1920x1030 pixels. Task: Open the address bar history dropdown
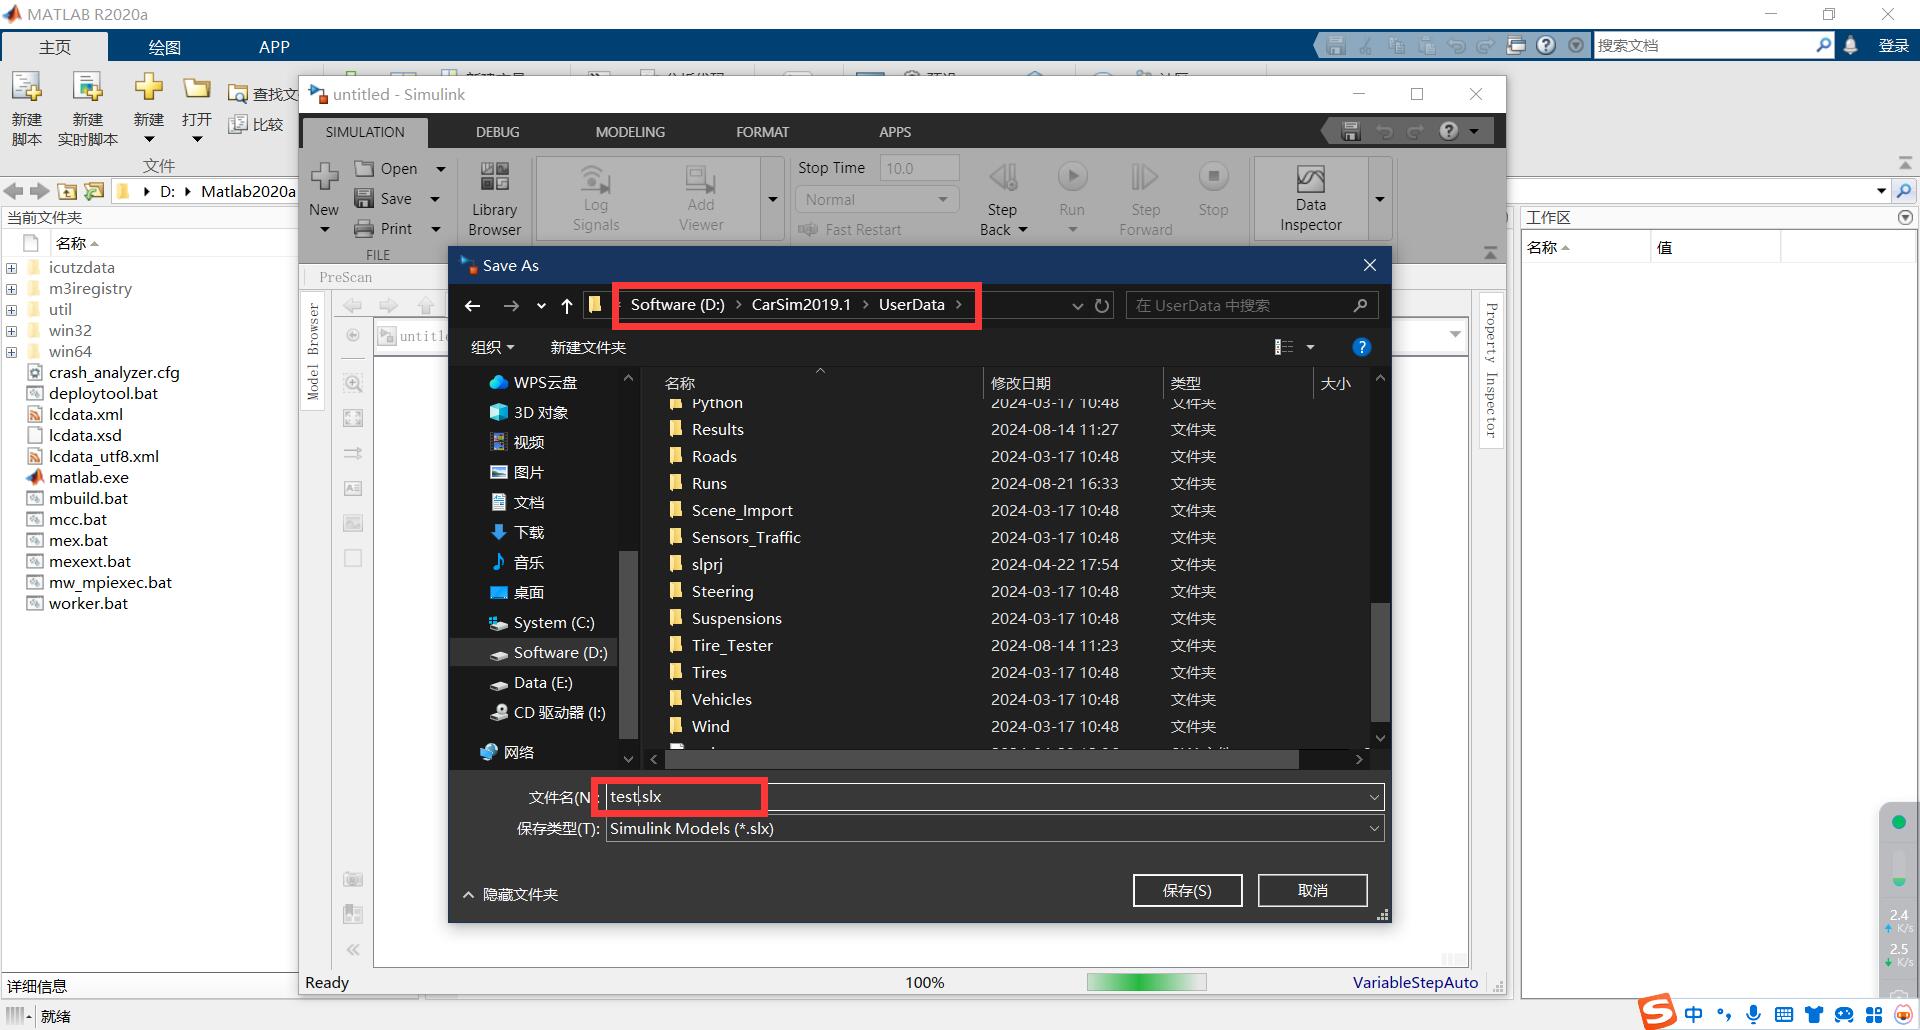(1077, 306)
